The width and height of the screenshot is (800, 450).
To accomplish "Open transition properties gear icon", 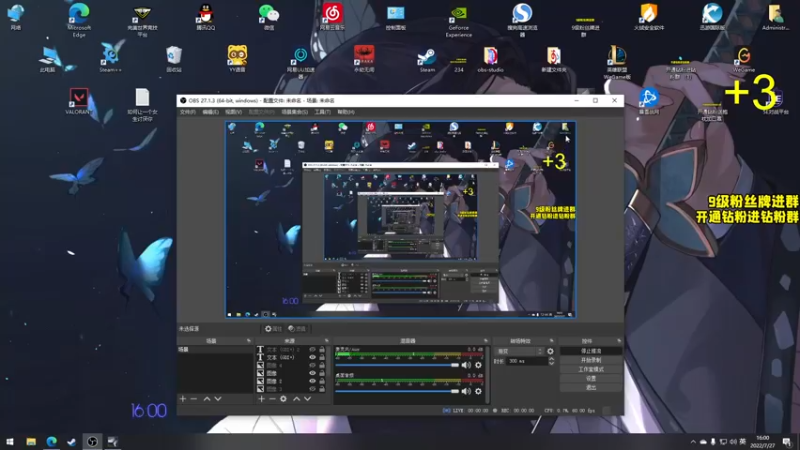I will tap(550, 351).
